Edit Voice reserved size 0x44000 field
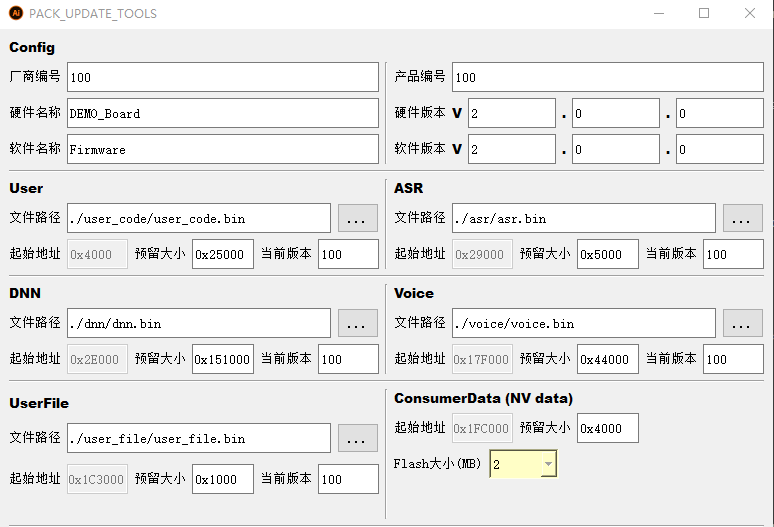The height and width of the screenshot is (527, 774). 607,359
